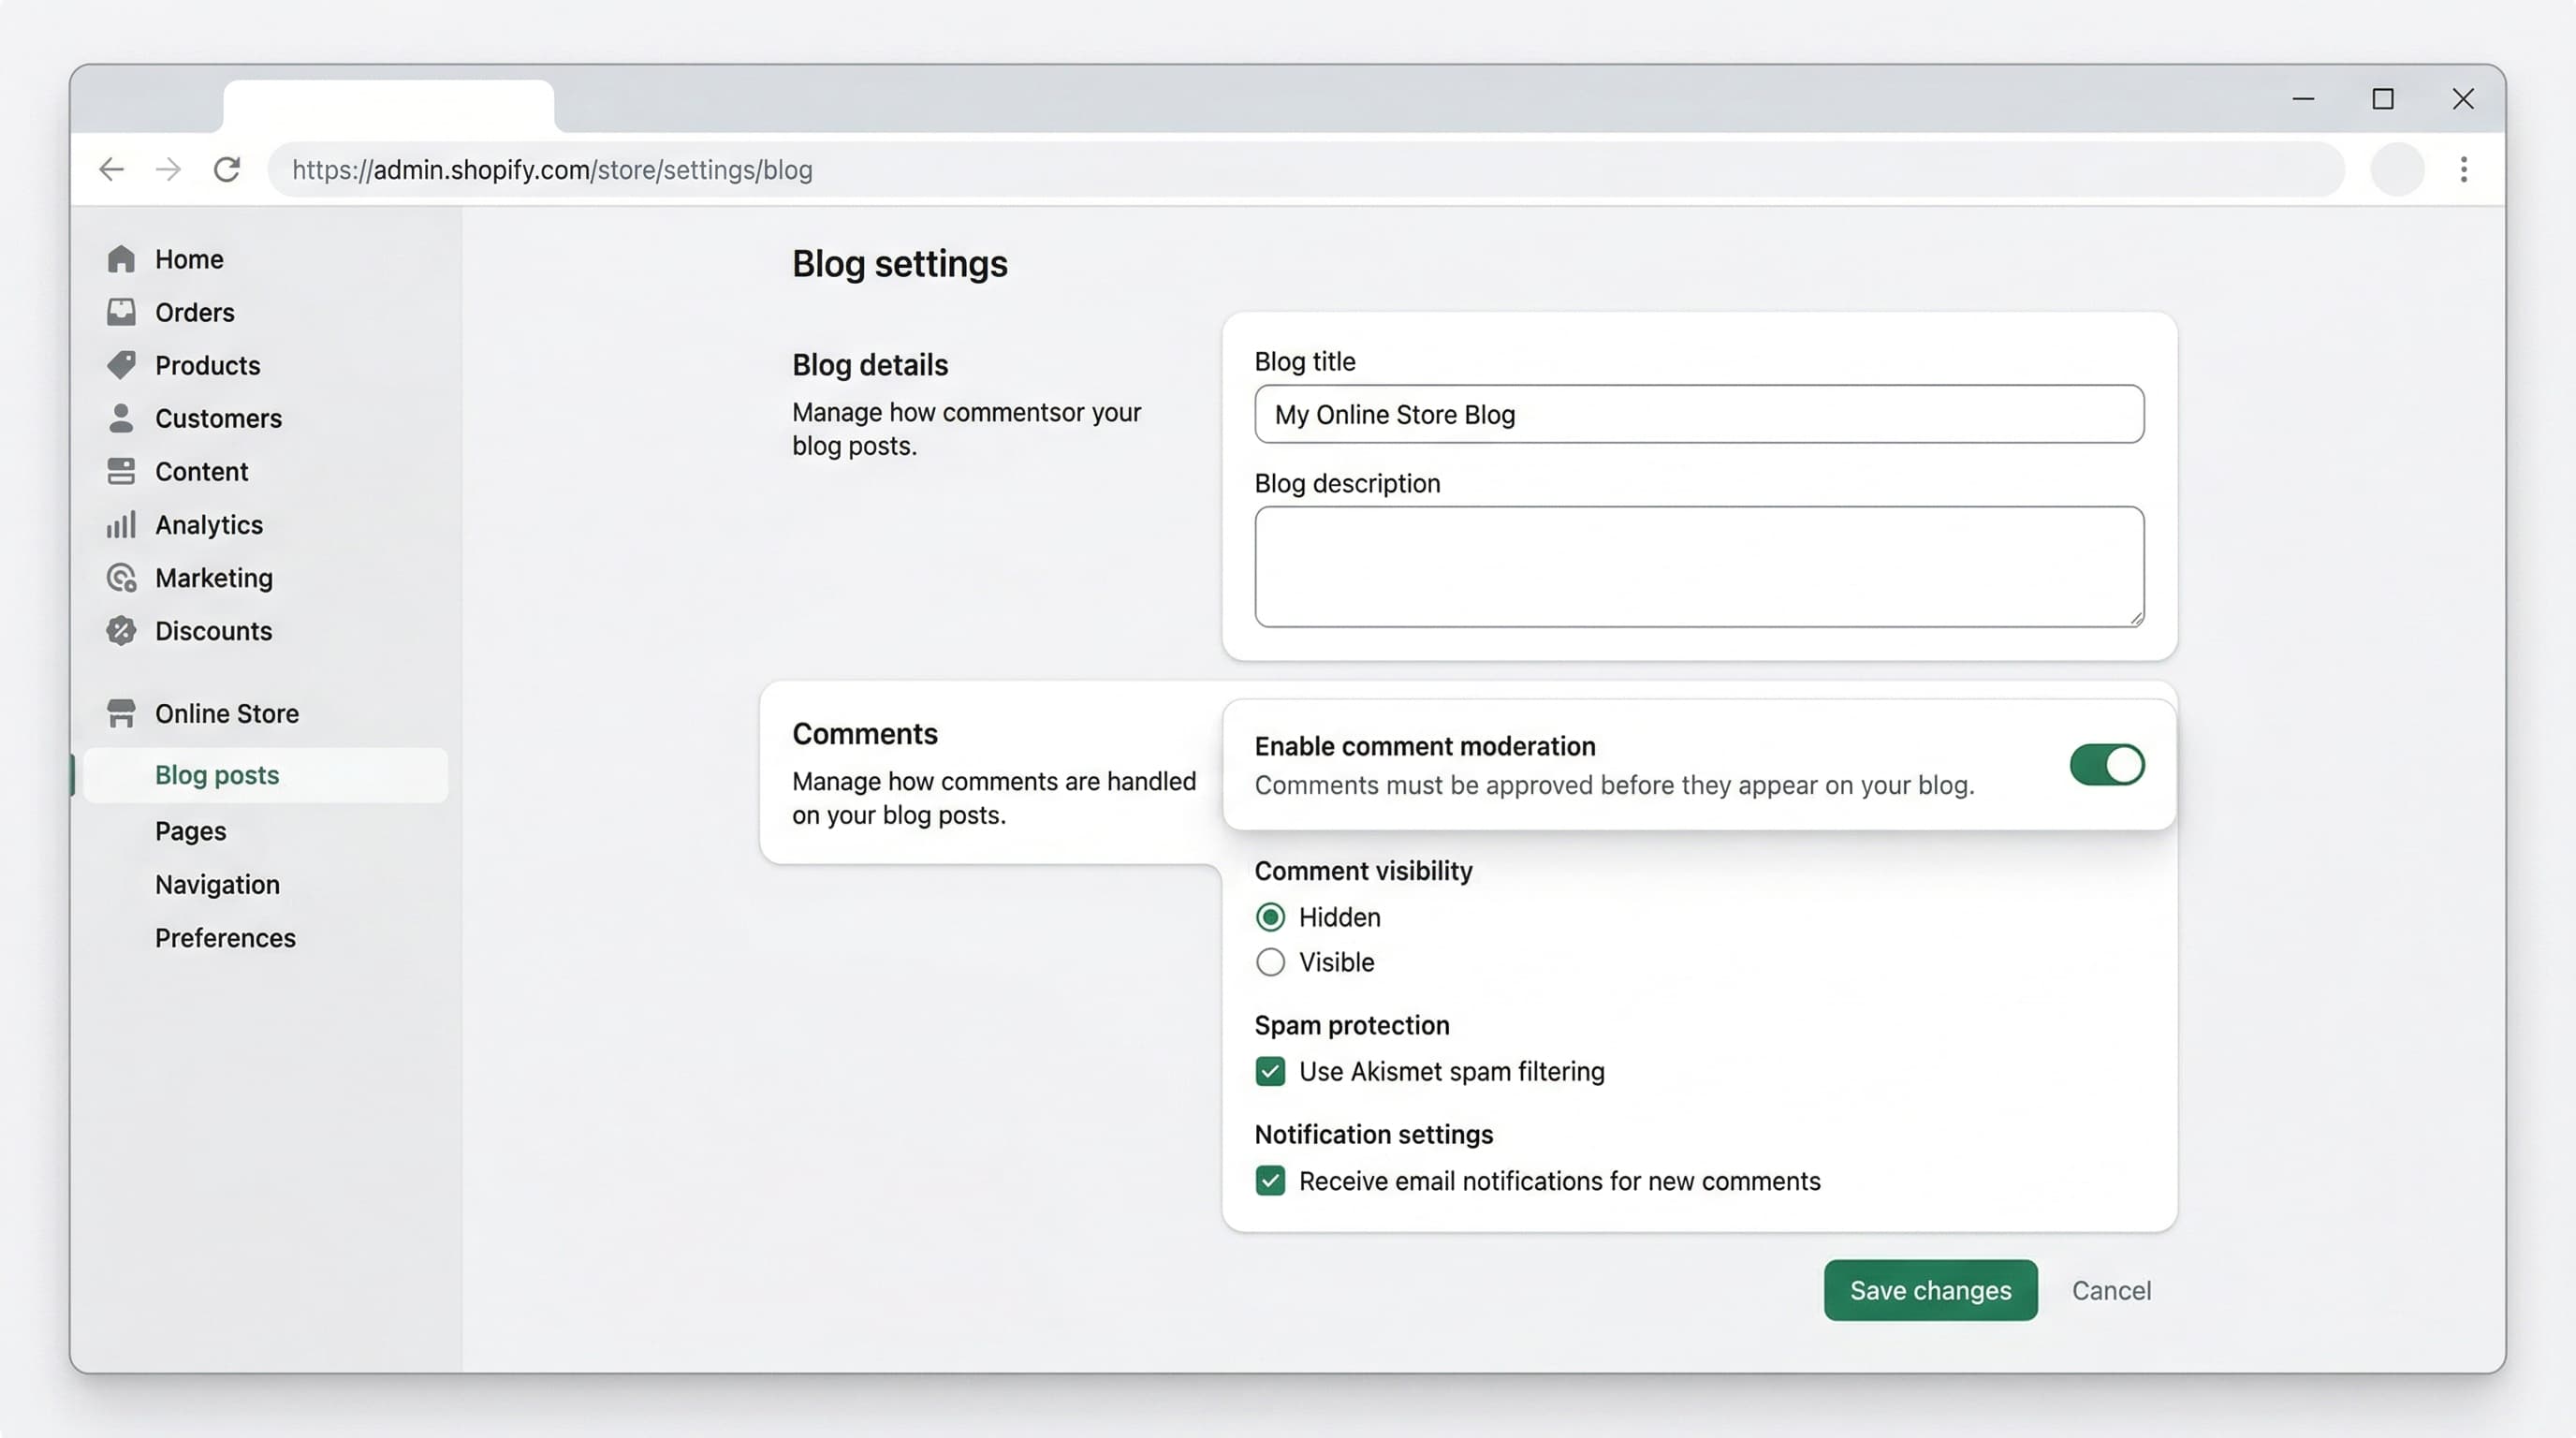Viewport: 2576px width, 1438px height.
Task: Open the Orders section
Action: click(x=194, y=311)
